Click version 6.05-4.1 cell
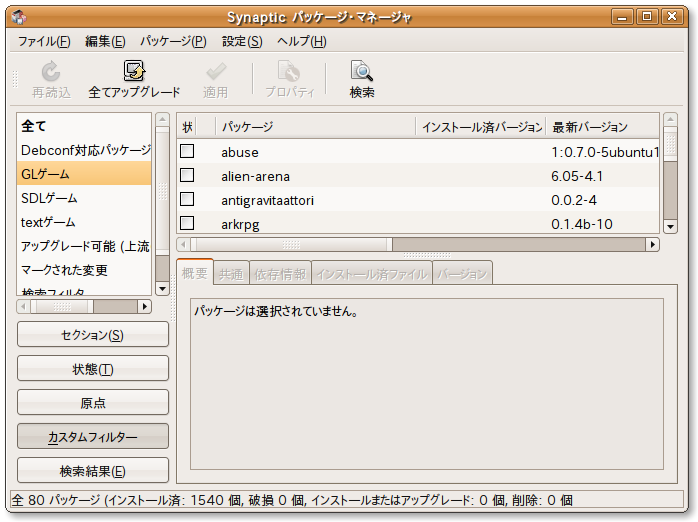Image resolution: width=698 pixels, height=522 pixels. pos(577,176)
